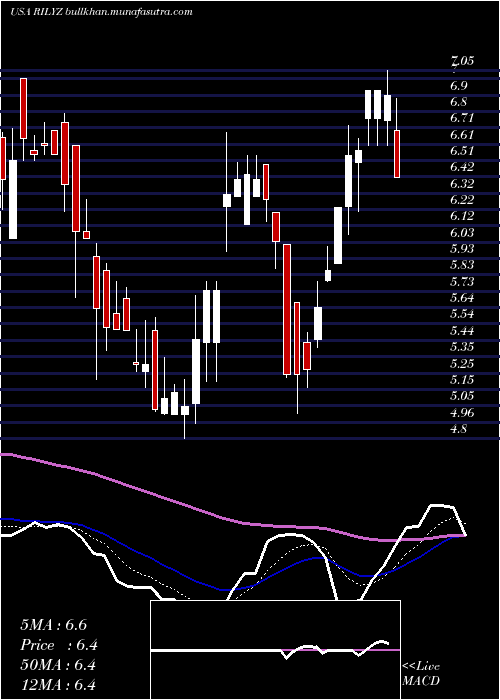Open the MACD inset mini chart
The width and height of the screenshot is (500, 700).
coord(275,650)
